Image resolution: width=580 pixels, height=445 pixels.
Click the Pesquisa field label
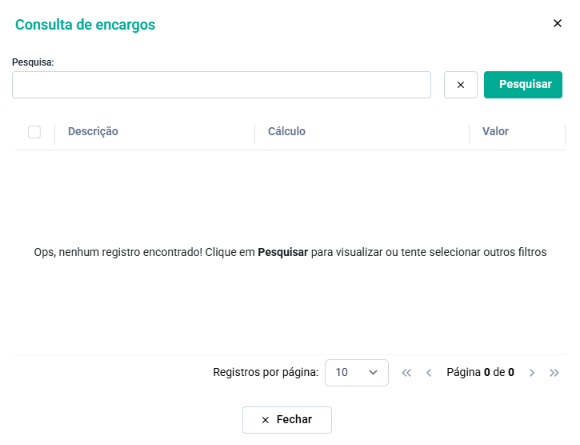pyautogui.click(x=33, y=62)
